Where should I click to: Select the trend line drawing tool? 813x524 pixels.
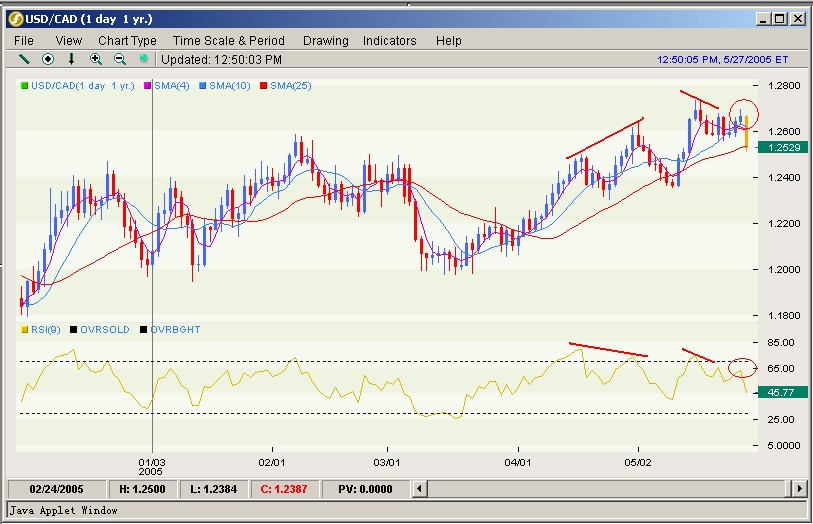24,59
